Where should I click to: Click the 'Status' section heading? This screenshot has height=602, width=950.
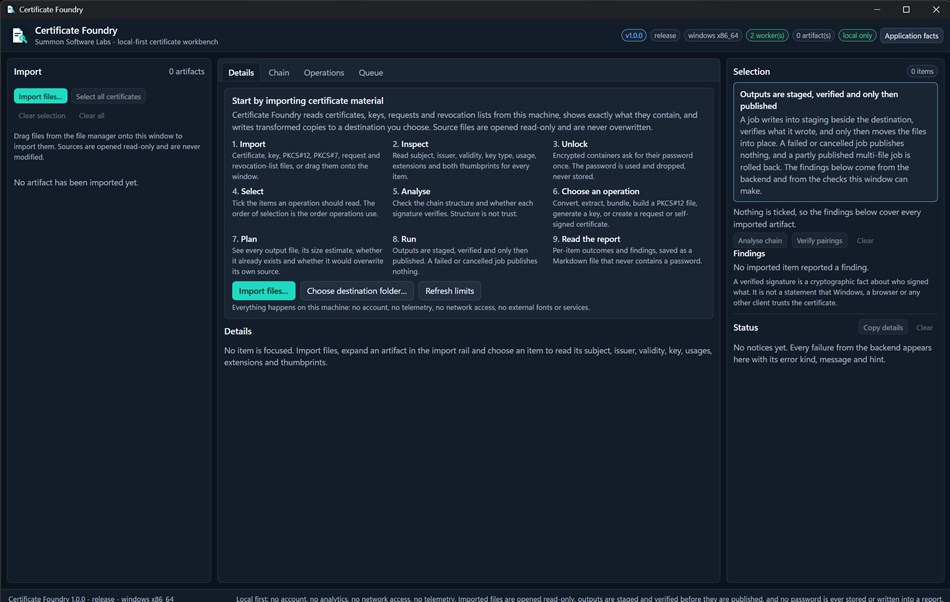[x=745, y=328]
